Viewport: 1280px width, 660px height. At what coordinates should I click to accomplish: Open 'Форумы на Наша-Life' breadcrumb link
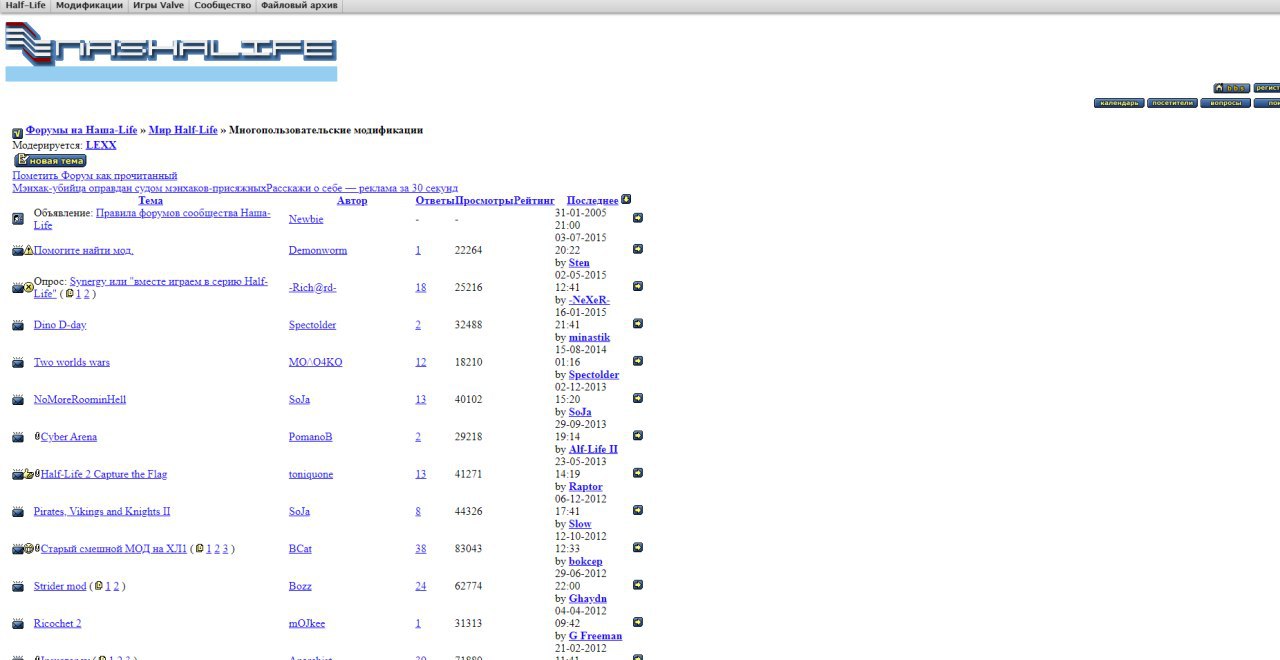[x=81, y=130]
